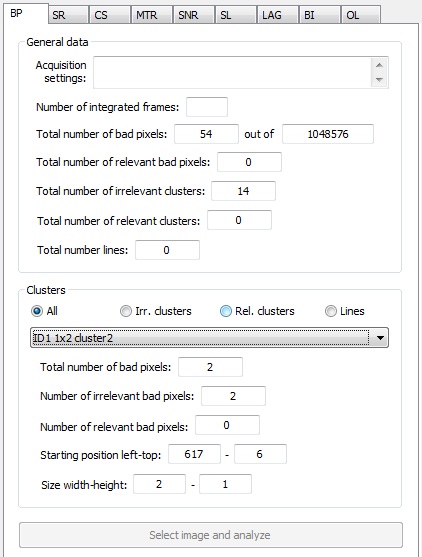
Task: Switch to the SNR tab
Action: pyautogui.click(x=194, y=15)
